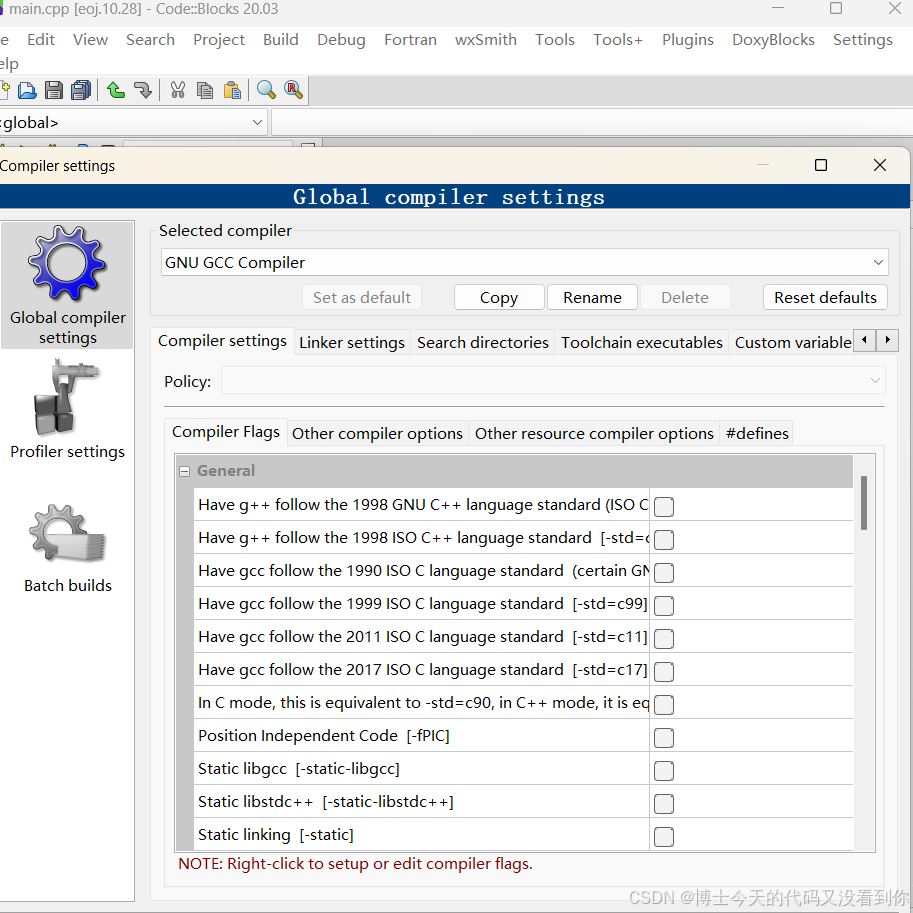This screenshot has height=913, width=913.
Task: Open Other resource compiler options tab
Action: [x=594, y=433]
